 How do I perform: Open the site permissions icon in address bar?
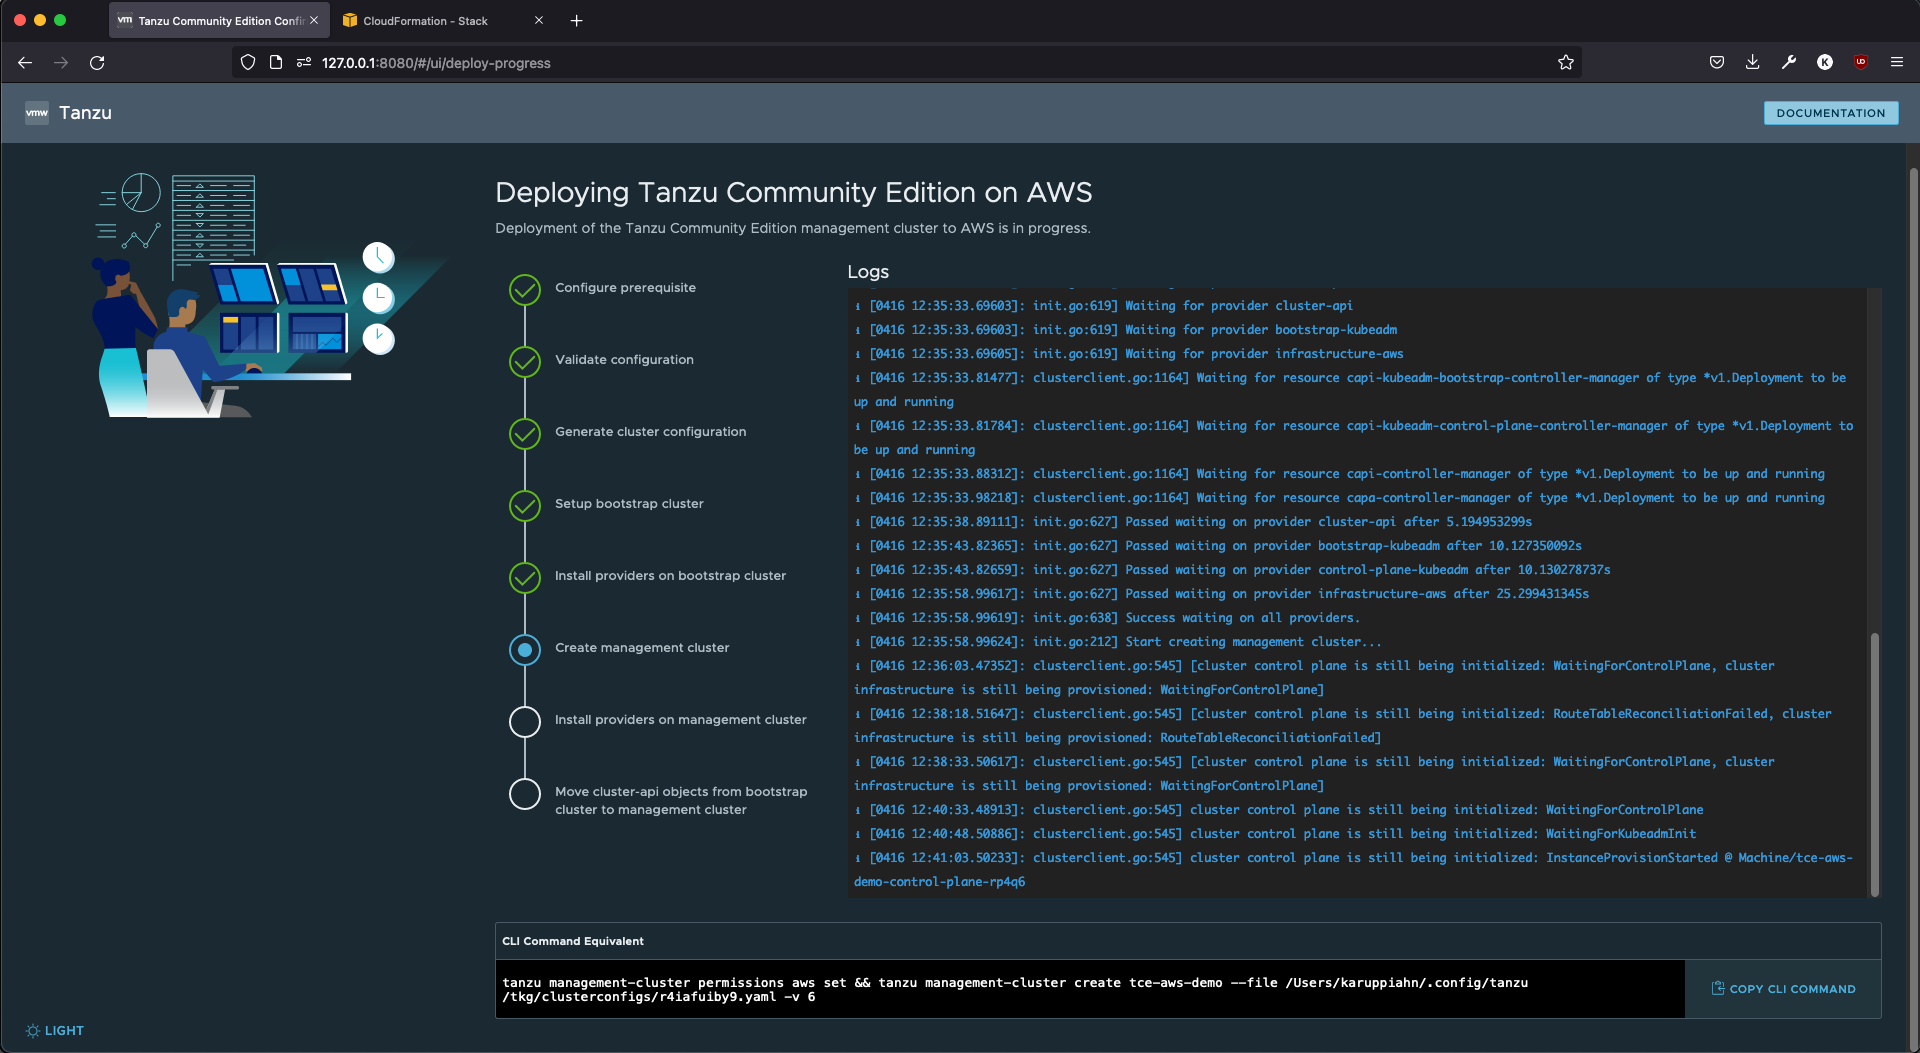click(304, 62)
